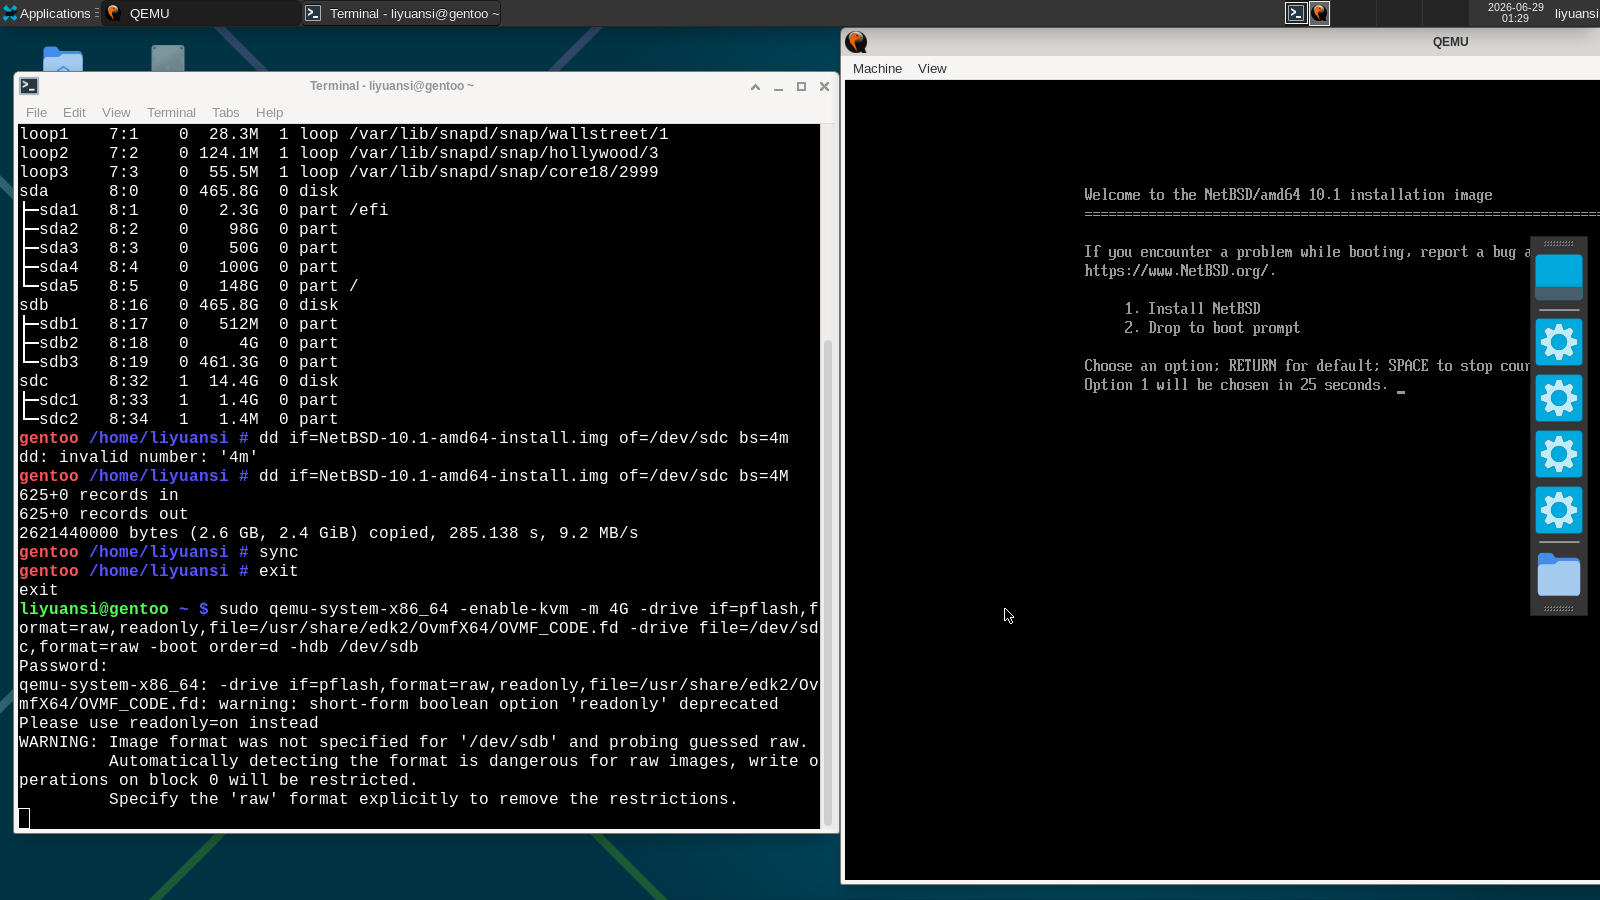Close the Terminal window
Image resolution: width=1600 pixels, height=900 pixels.
(824, 87)
